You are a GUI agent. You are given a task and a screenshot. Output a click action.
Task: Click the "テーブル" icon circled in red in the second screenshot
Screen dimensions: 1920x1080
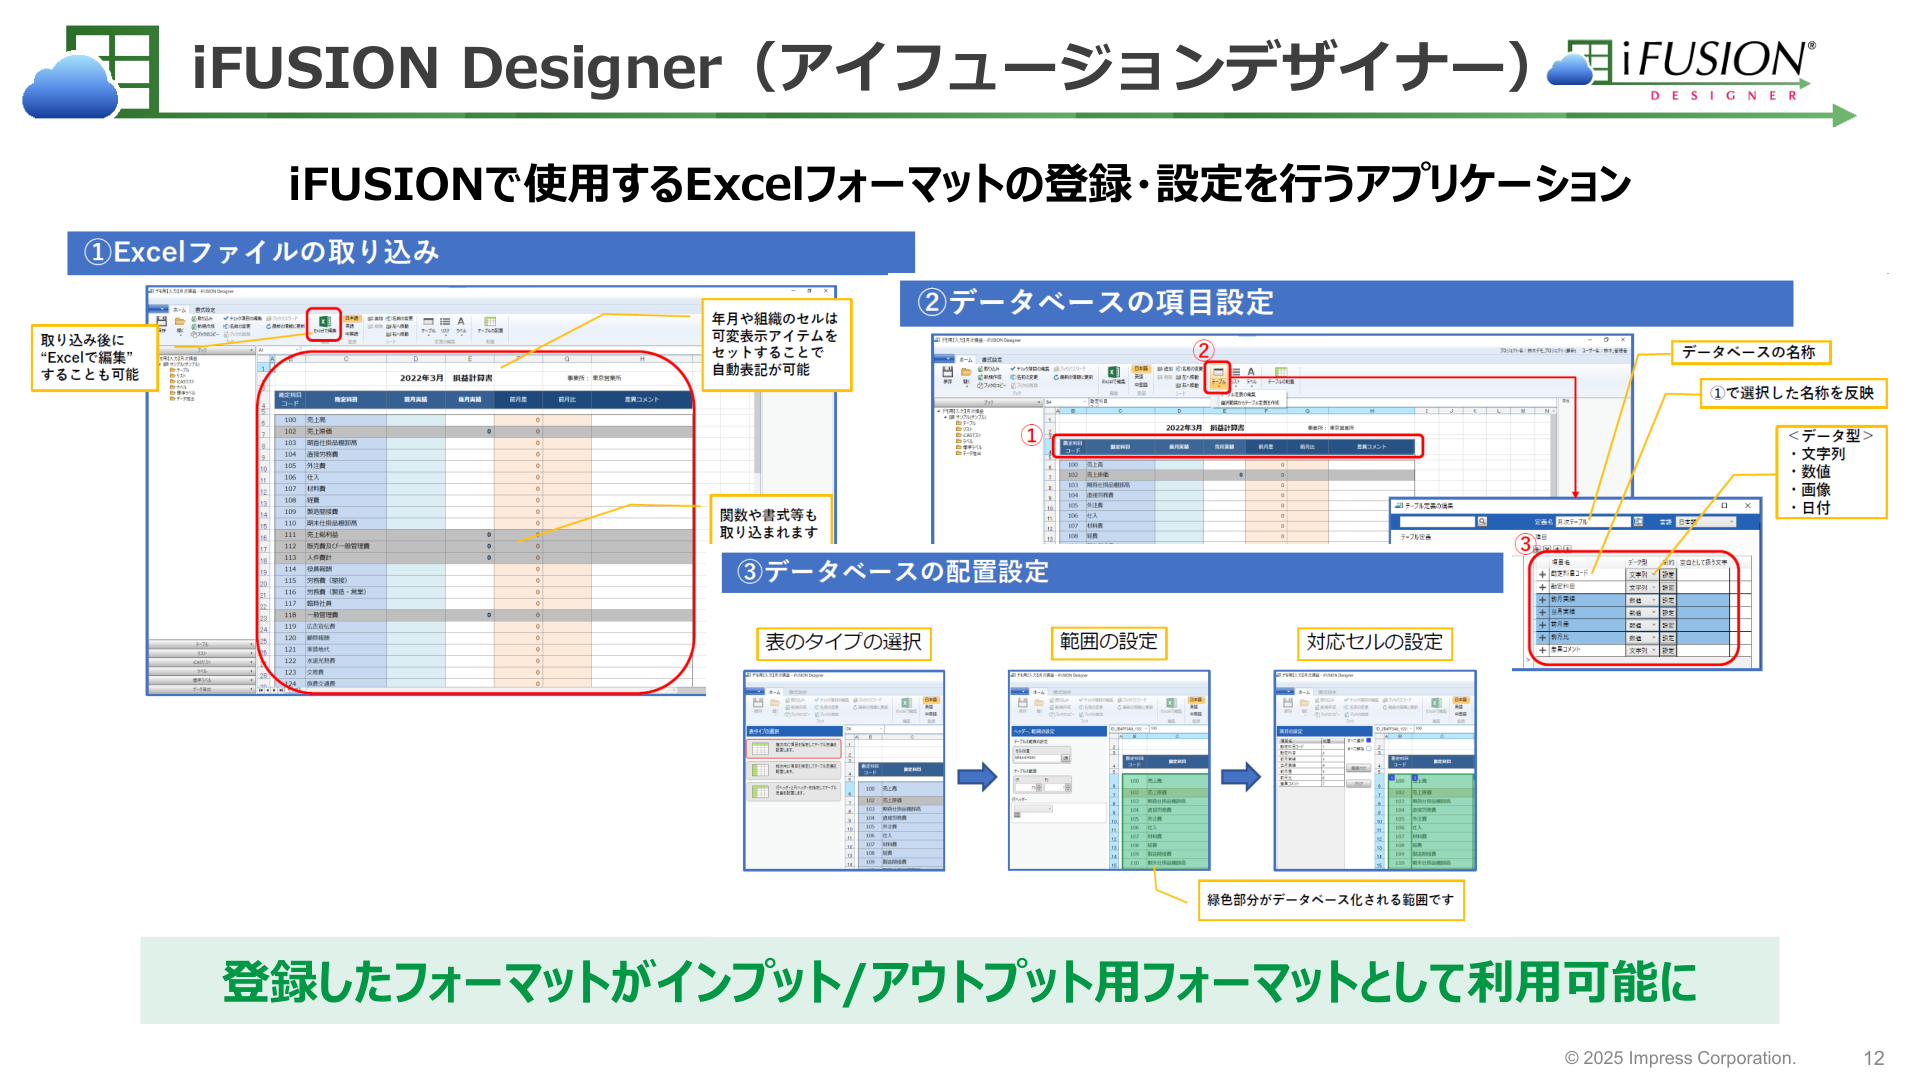click(x=1218, y=378)
